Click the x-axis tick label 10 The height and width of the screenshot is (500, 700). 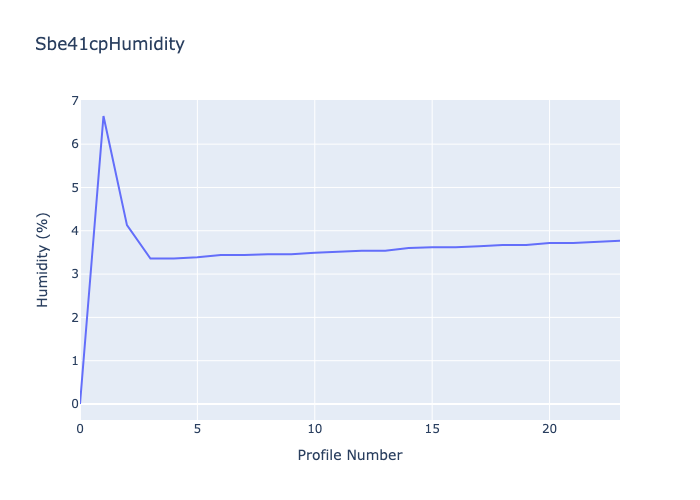(x=314, y=429)
